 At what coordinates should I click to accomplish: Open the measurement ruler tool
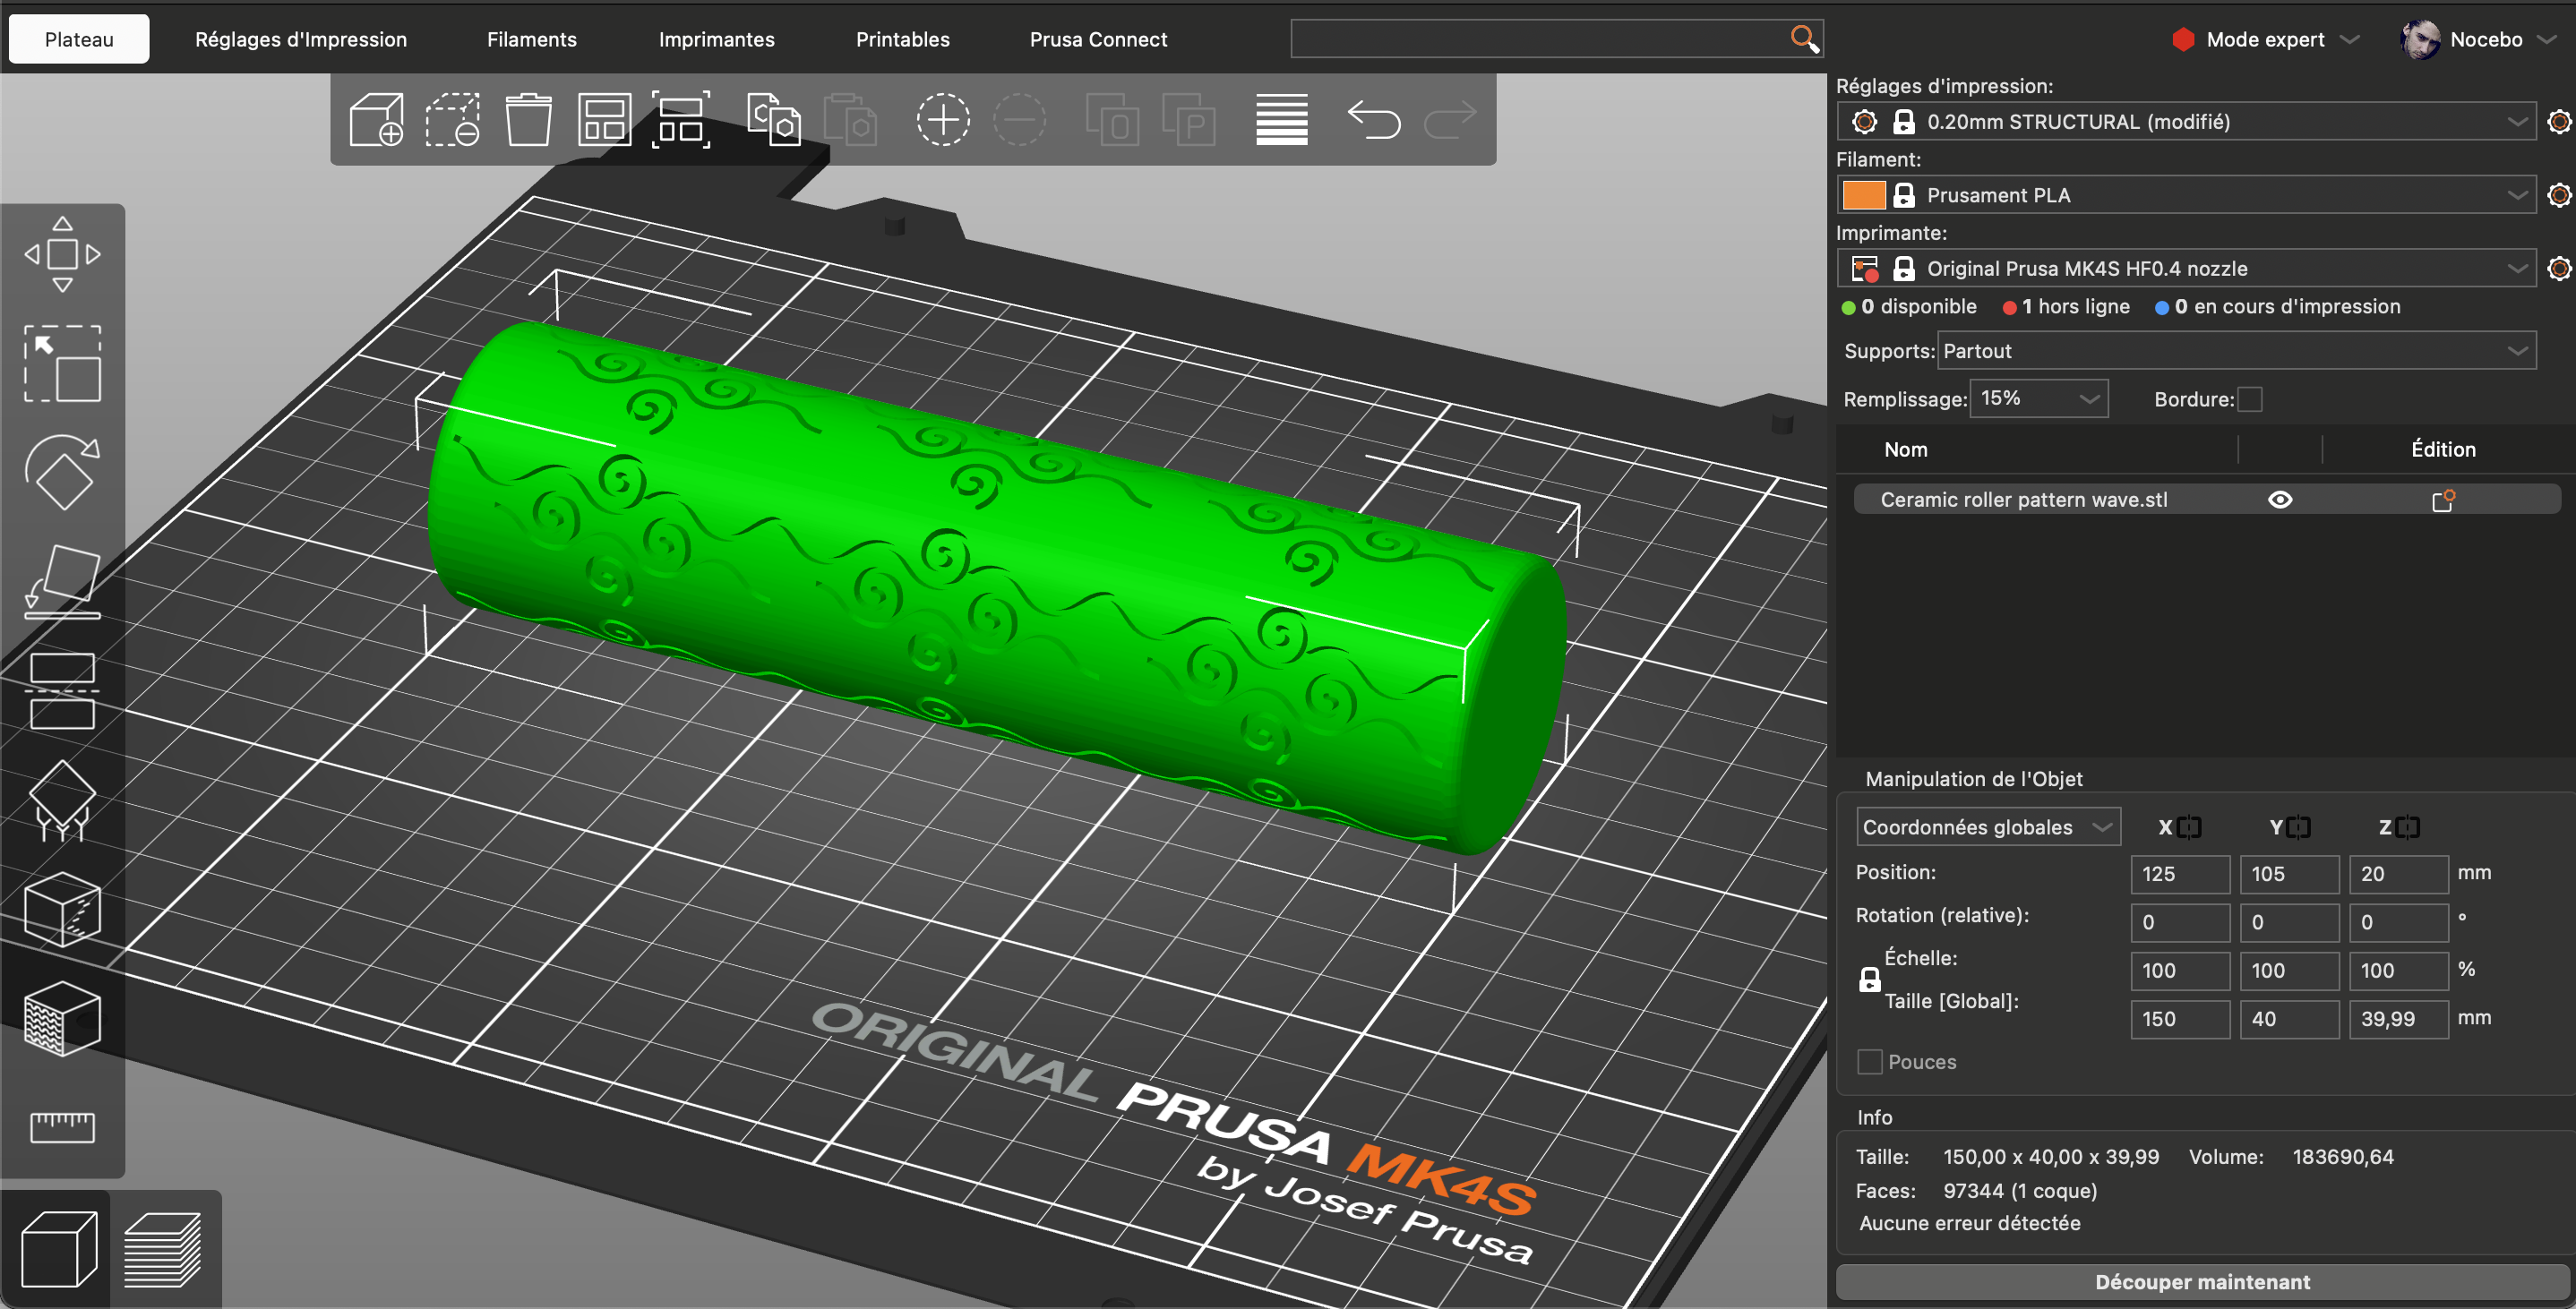coord(62,1127)
